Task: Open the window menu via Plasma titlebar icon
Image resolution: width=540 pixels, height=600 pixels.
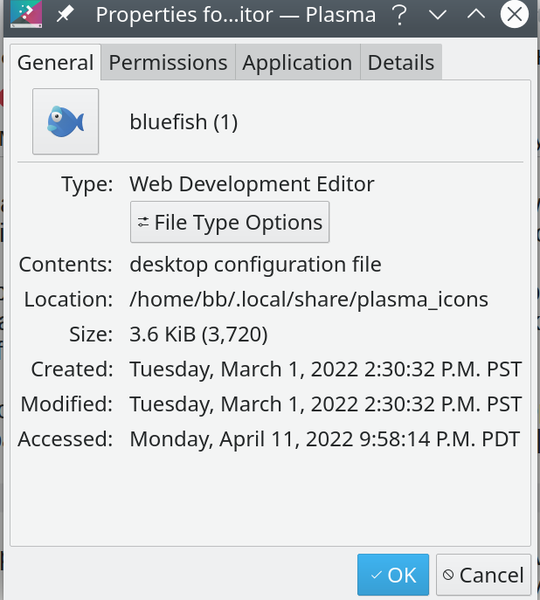Action: pyautogui.click(x=26, y=15)
